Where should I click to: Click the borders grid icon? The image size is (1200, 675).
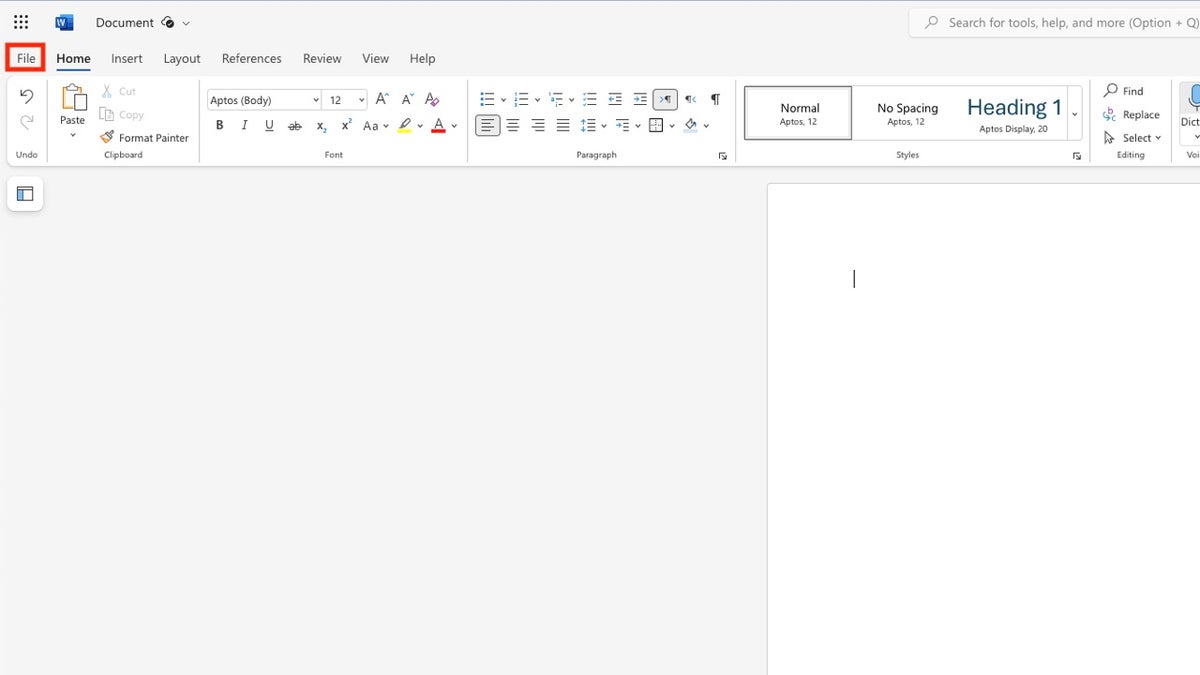click(x=656, y=125)
